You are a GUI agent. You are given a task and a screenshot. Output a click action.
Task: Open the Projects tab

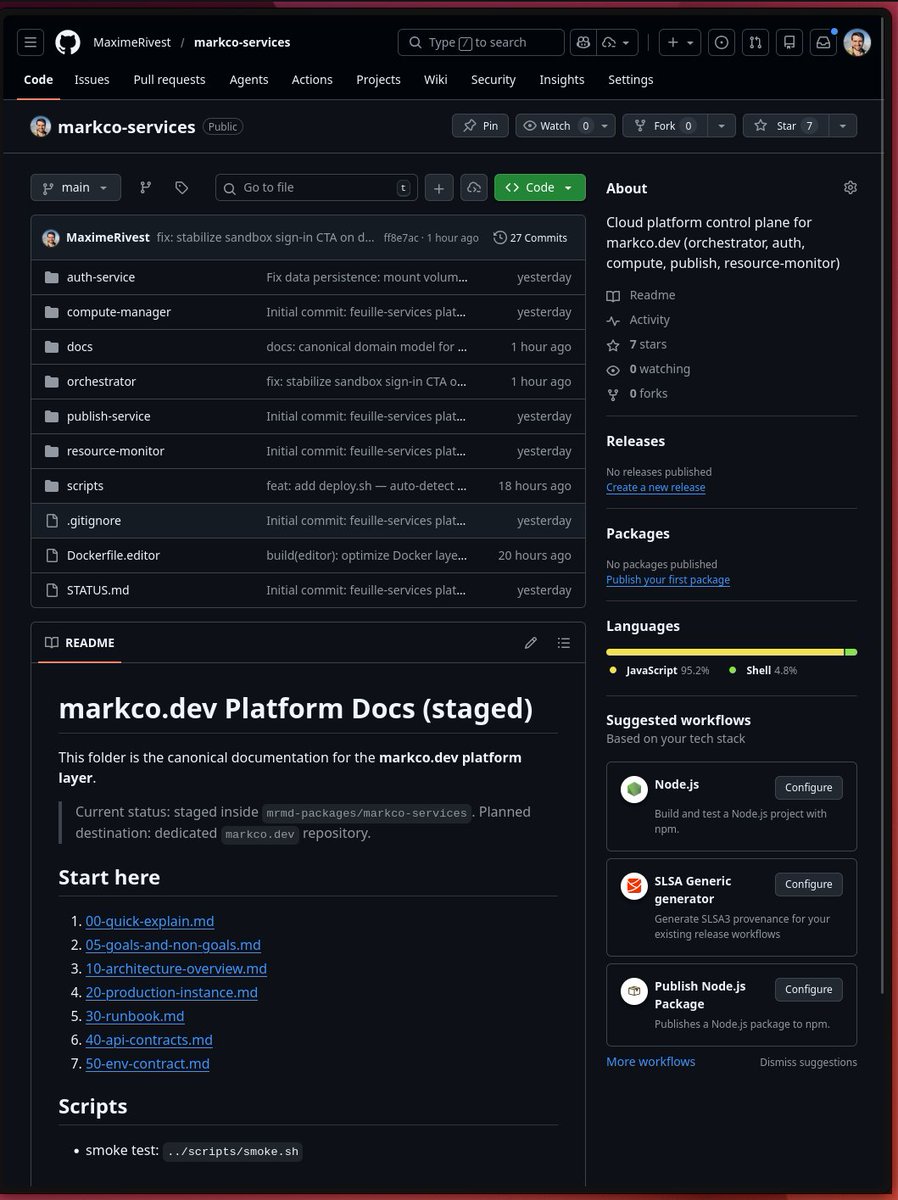378,80
